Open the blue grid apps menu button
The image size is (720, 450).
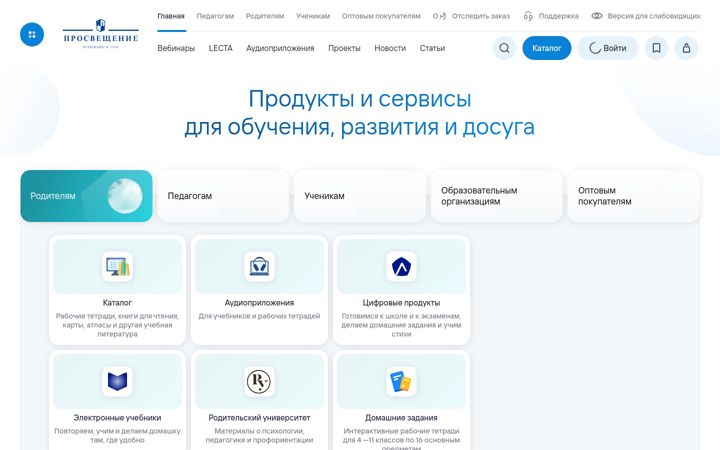(32, 34)
